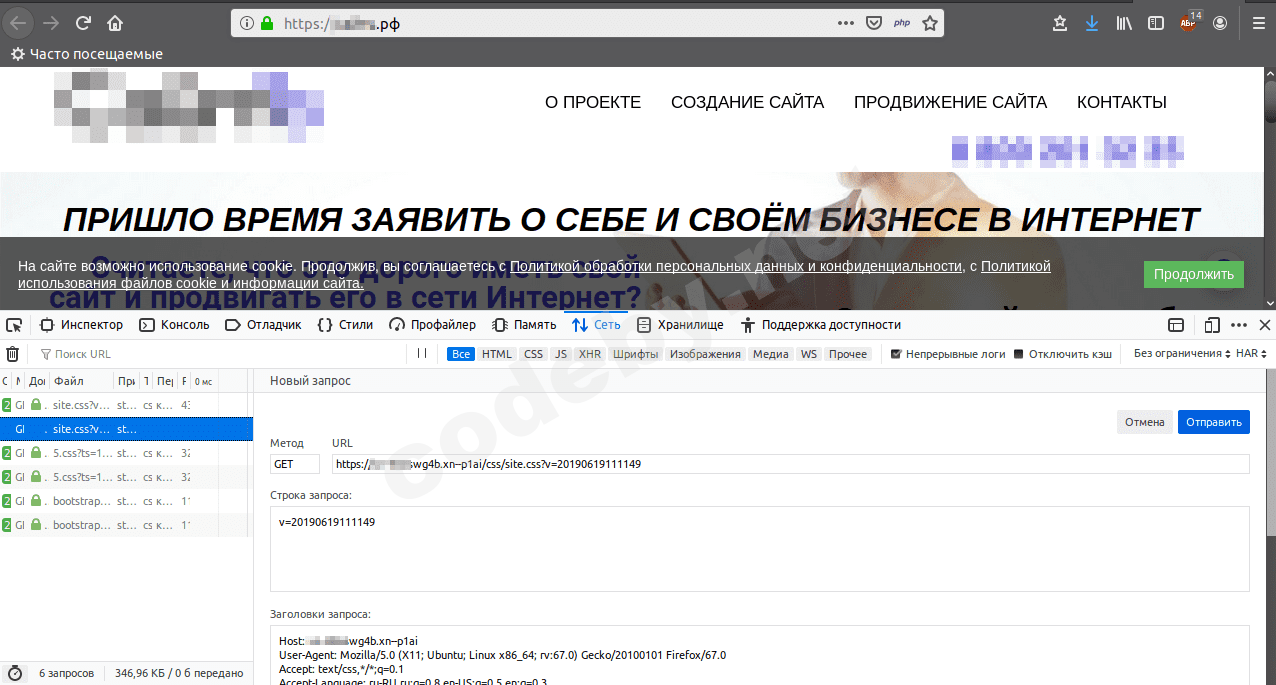This screenshot has width=1276, height=685.
Task: Filter requests by XHR
Action: coord(590,354)
